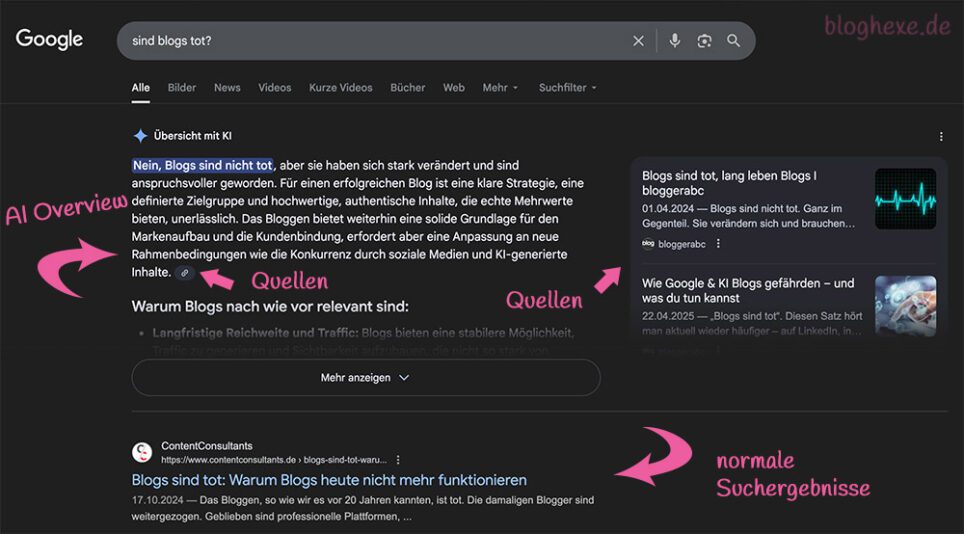Switch to the Web tab
This screenshot has height=534, width=964.
[454, 87]
